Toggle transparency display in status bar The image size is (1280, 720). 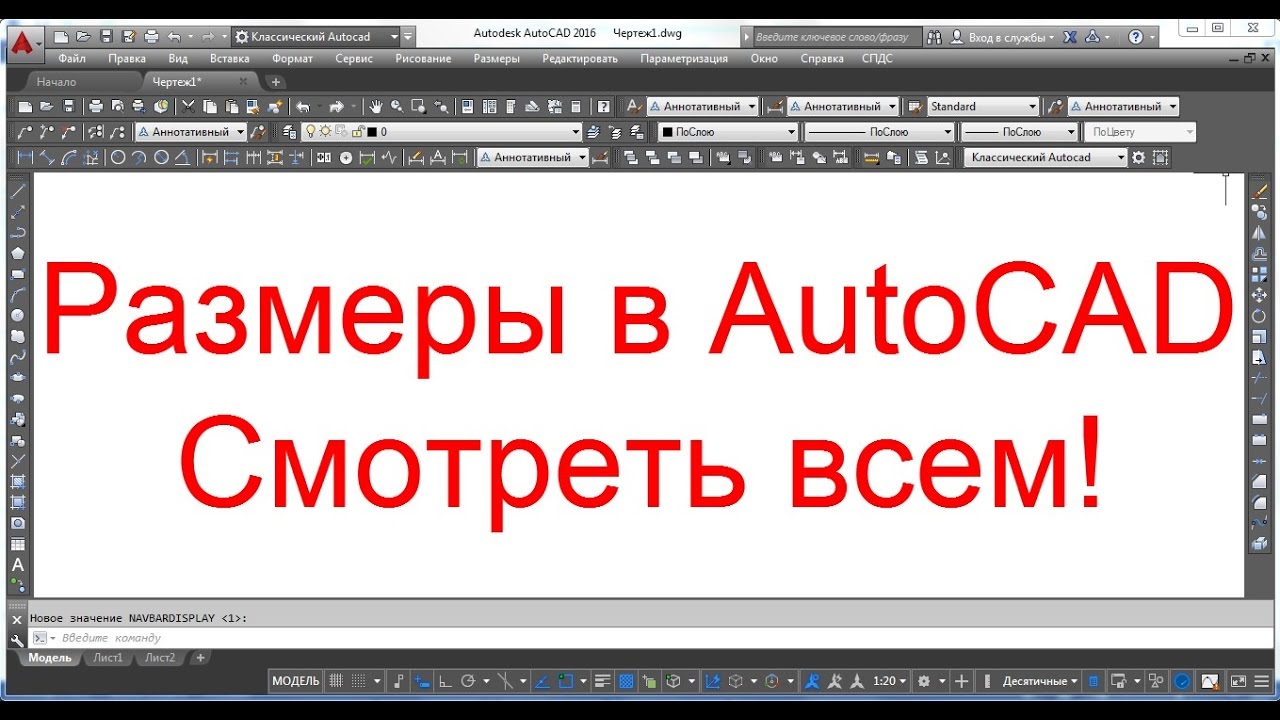pyautogui.click(x=626, y=682)
